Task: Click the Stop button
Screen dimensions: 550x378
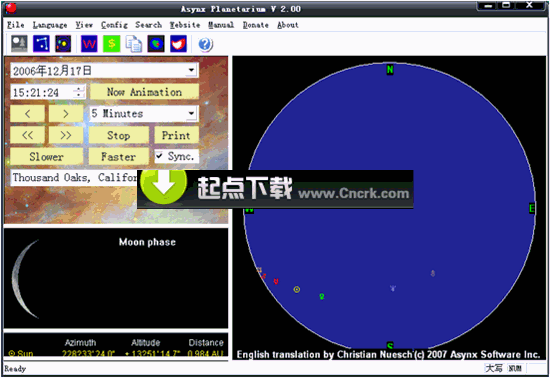Action: point(119,135)
